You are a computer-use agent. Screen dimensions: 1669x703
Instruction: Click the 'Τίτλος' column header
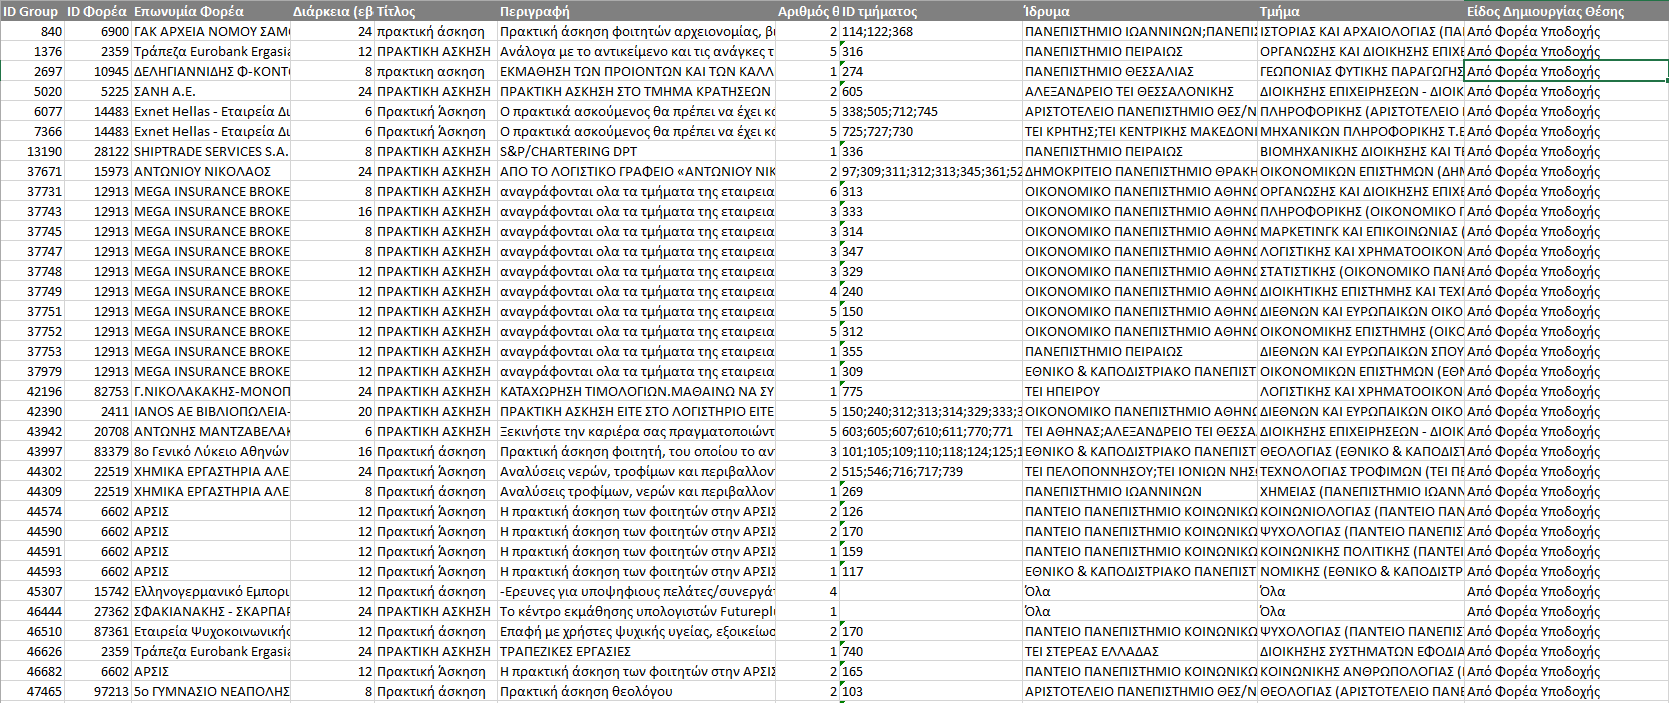[436, 11]
